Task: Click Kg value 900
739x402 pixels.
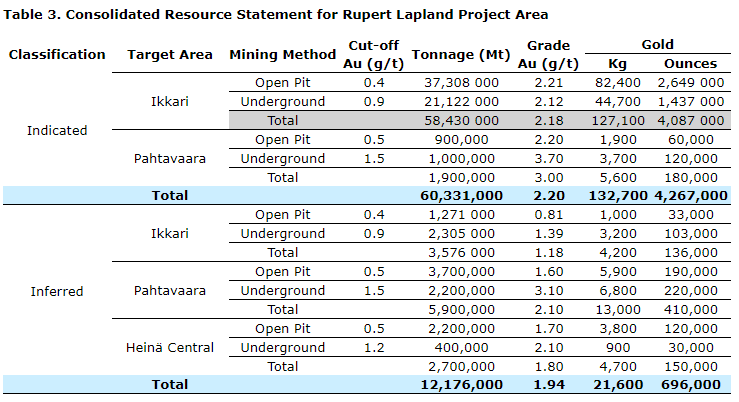Action: coord(617,348)
